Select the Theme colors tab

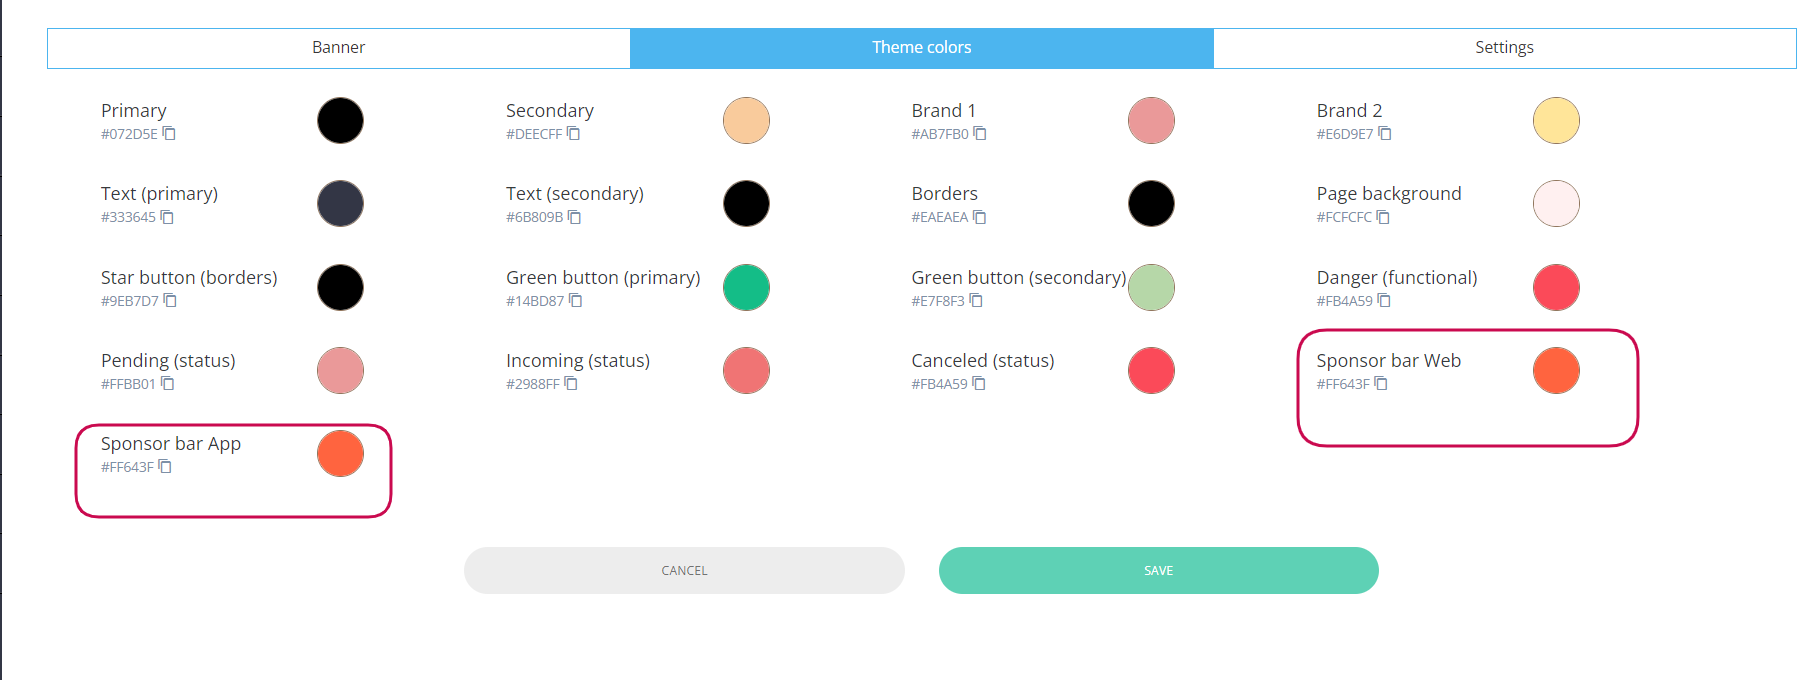point(921,48)
